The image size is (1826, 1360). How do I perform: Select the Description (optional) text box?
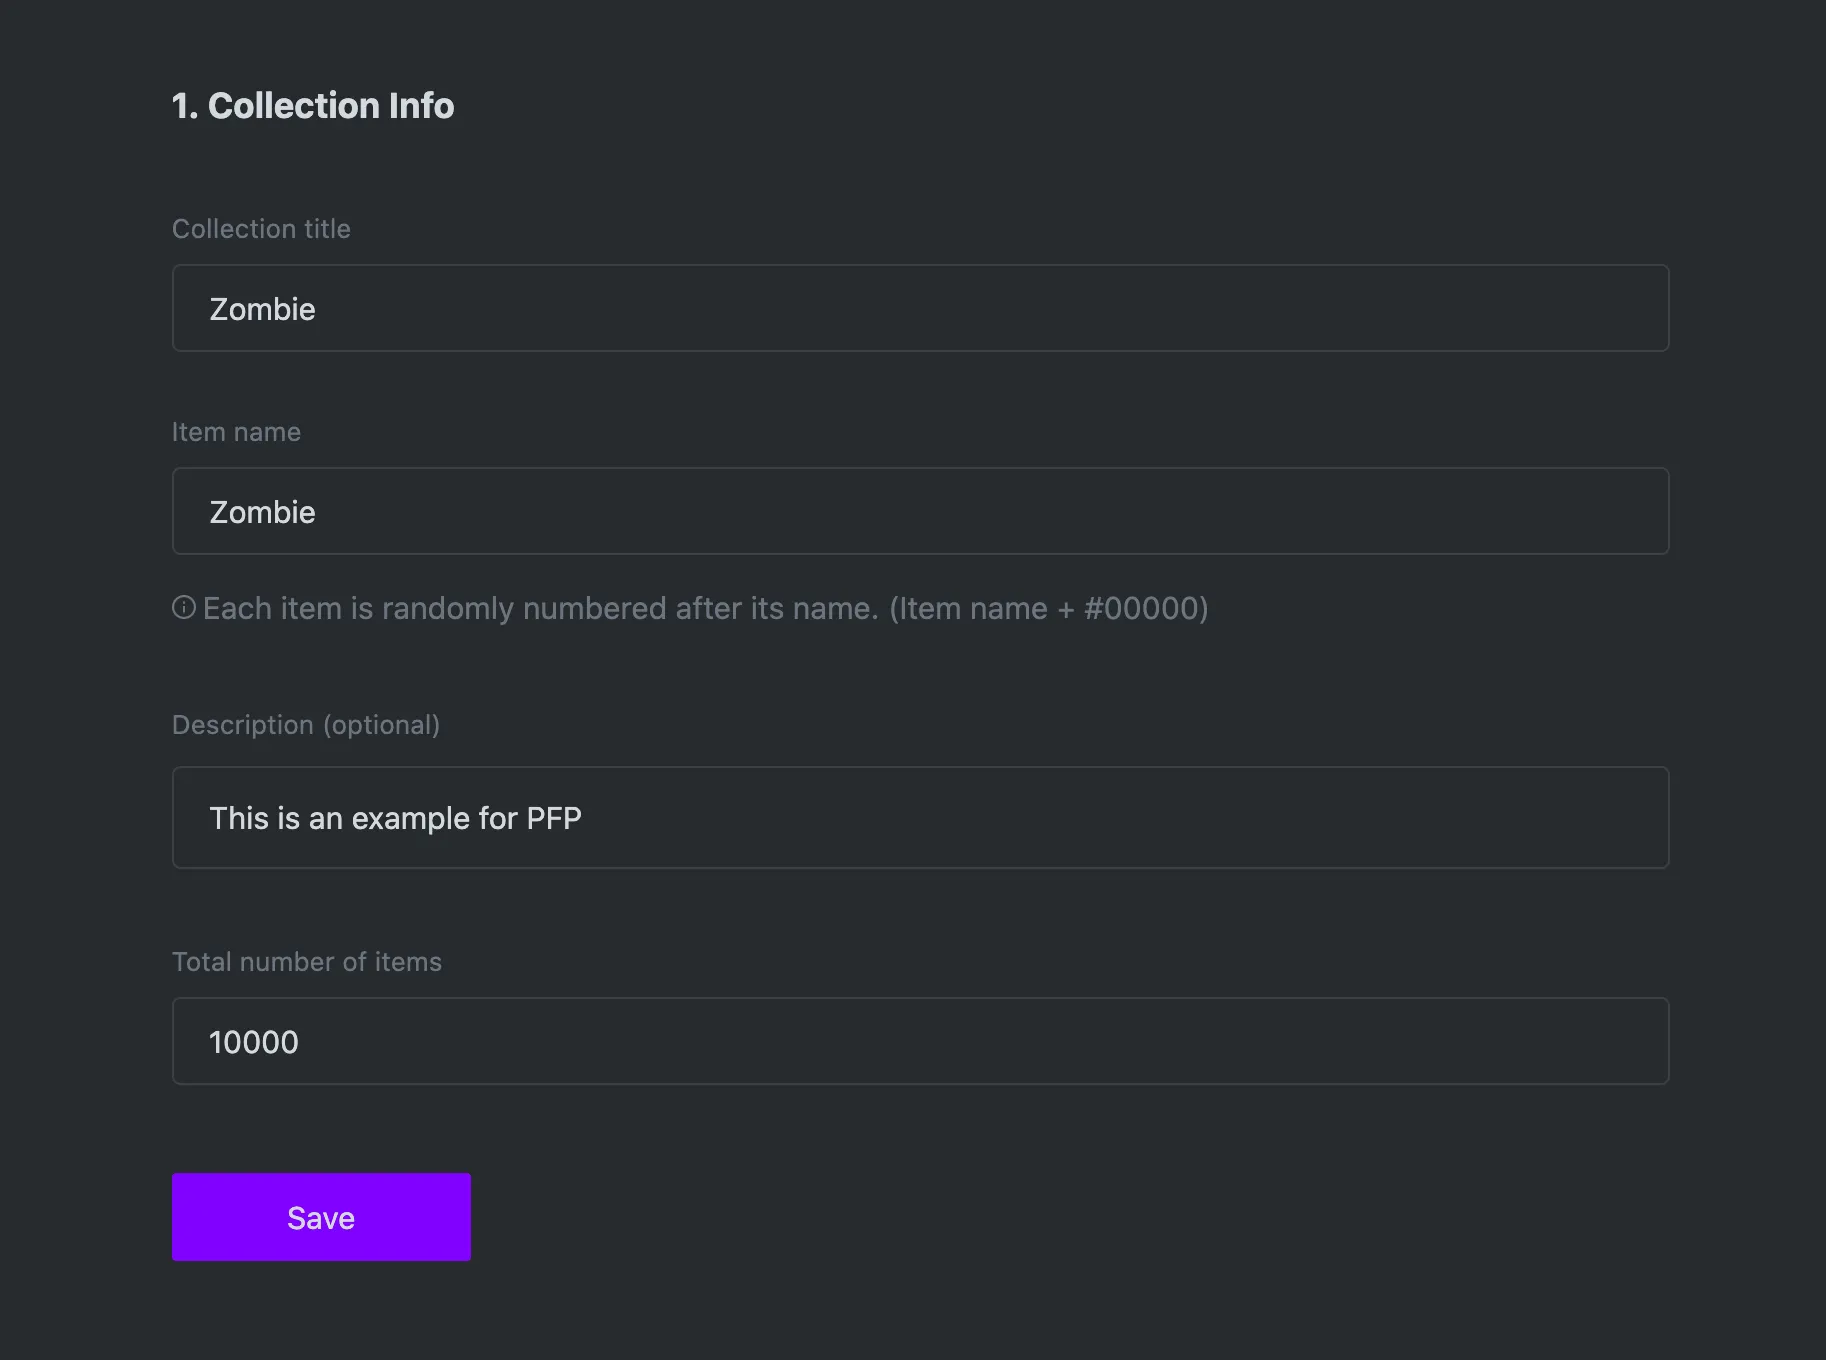tap(920, 817)
